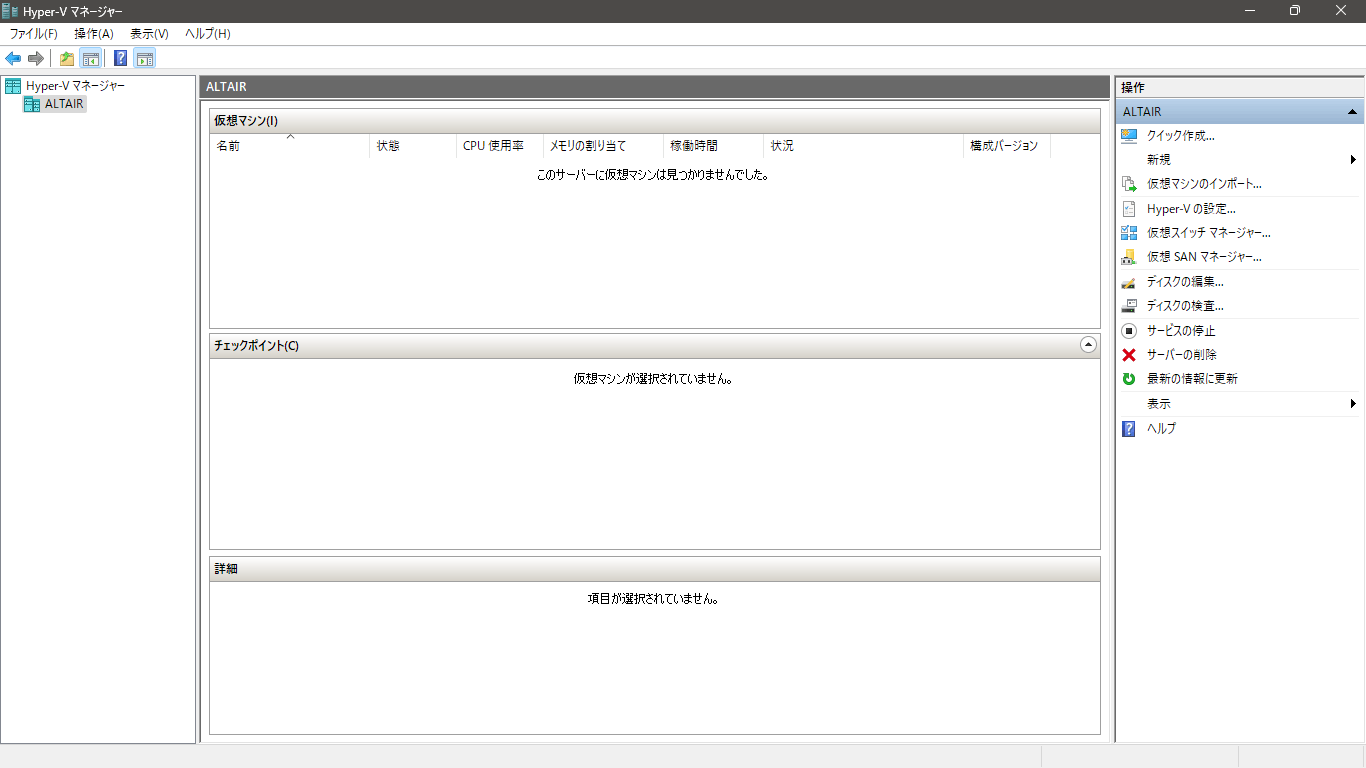Open クイック作成... action

[x=1181, y=136]
